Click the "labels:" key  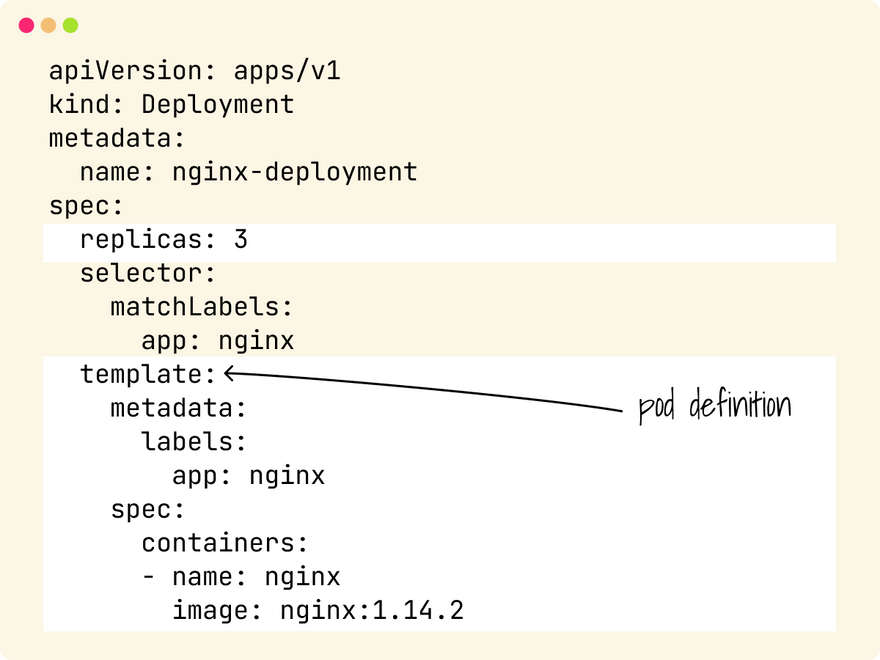pos(194,442)
